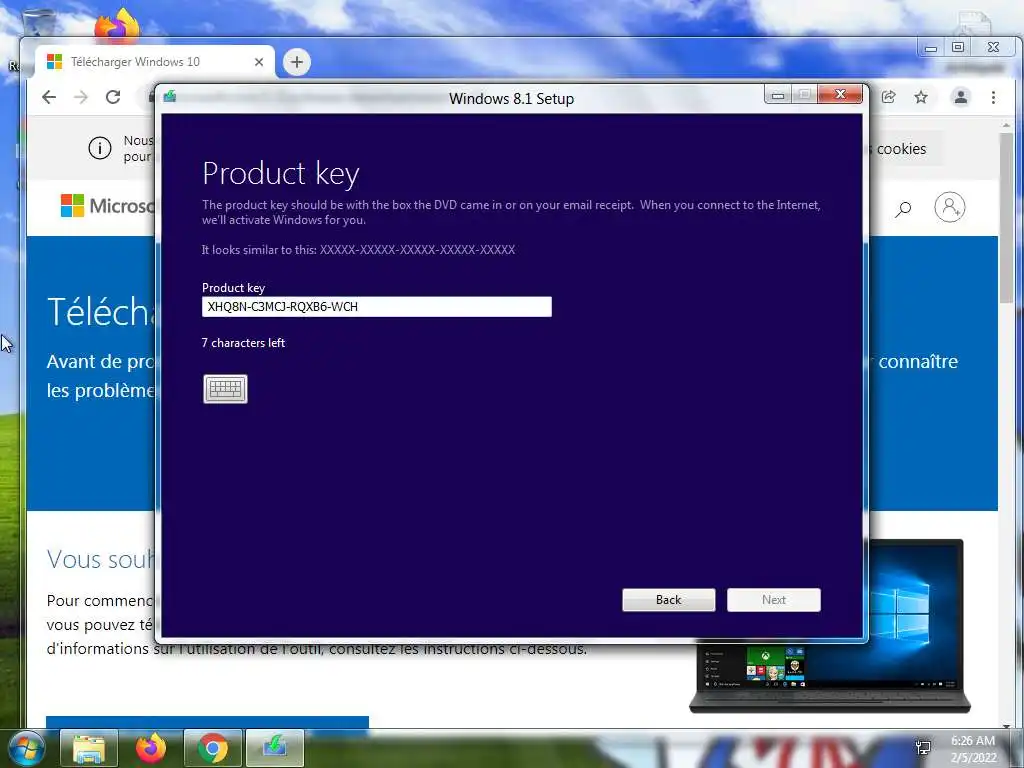Click the Firefox desktop shortcut icon

(x=117, y=26)
